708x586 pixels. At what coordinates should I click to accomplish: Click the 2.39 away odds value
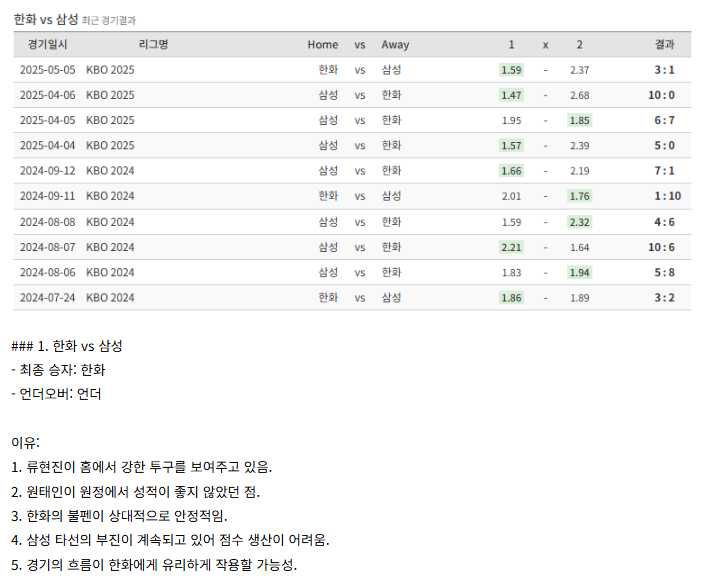click(580, 146)
